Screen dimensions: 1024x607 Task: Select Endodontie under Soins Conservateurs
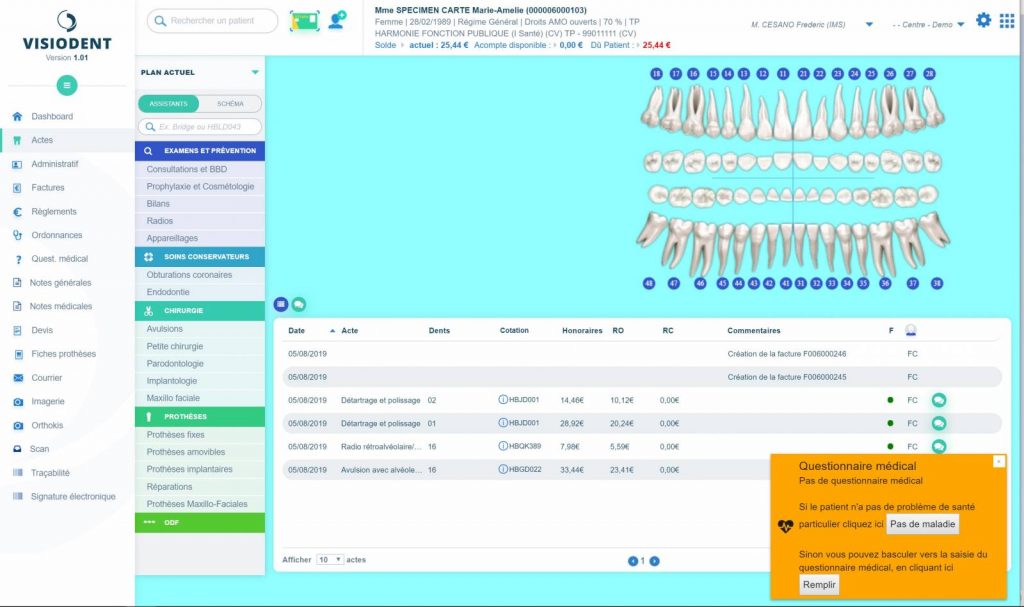point(169,292)
